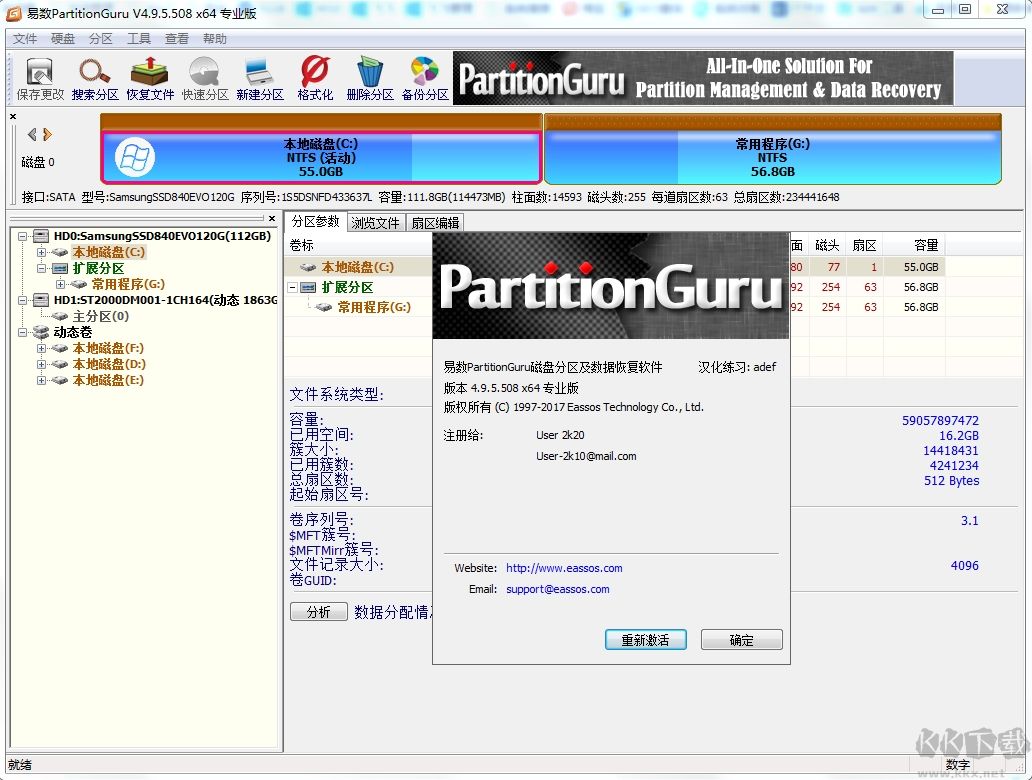The width and height of the screenshot is (1032, 780).
Task: Select the 常用程序(G:) partition block in disk map
Action: tap(771, 156)
